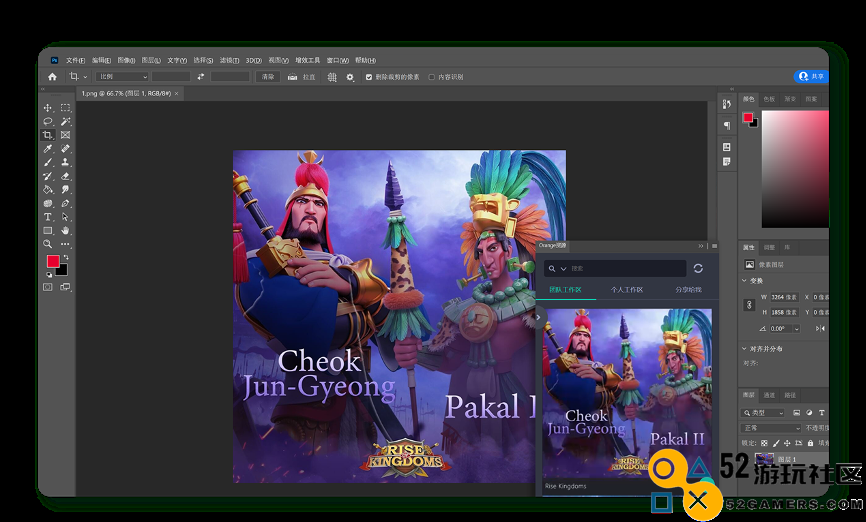Open the File menu

point(76,60)
